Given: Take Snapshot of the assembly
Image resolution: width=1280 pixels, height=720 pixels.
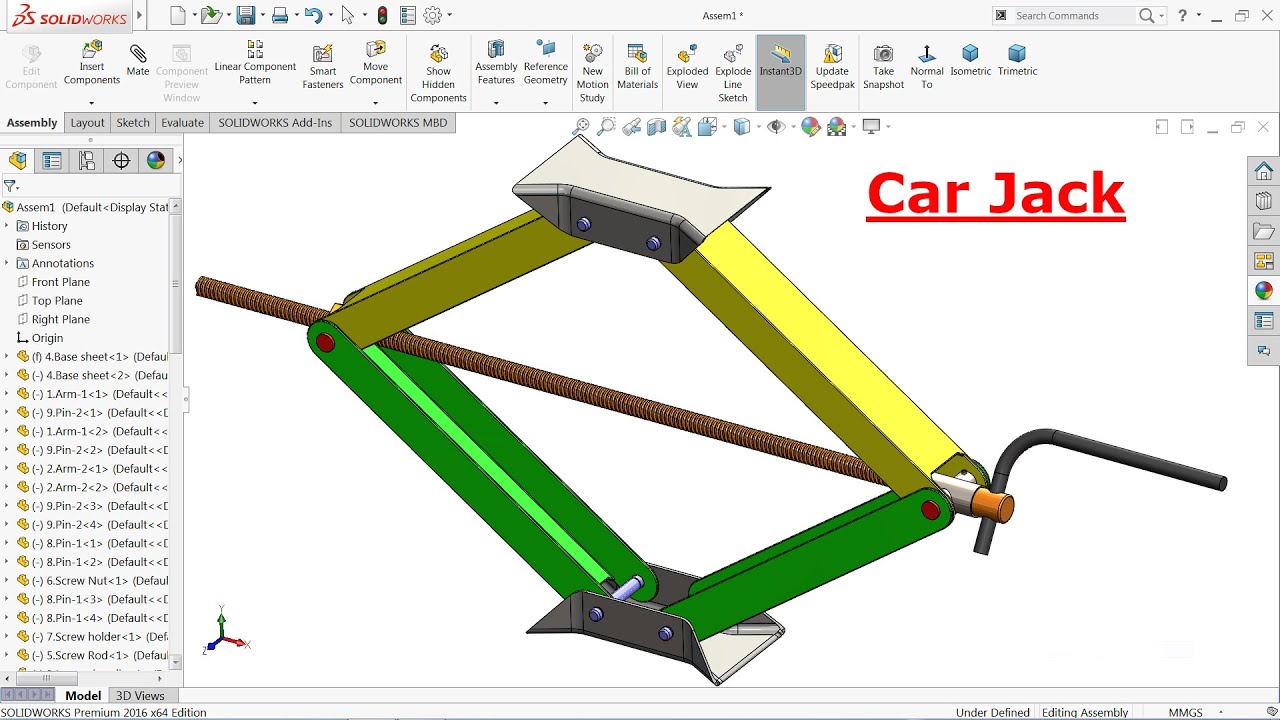Looking at the screenshot, I should point(883,66).
